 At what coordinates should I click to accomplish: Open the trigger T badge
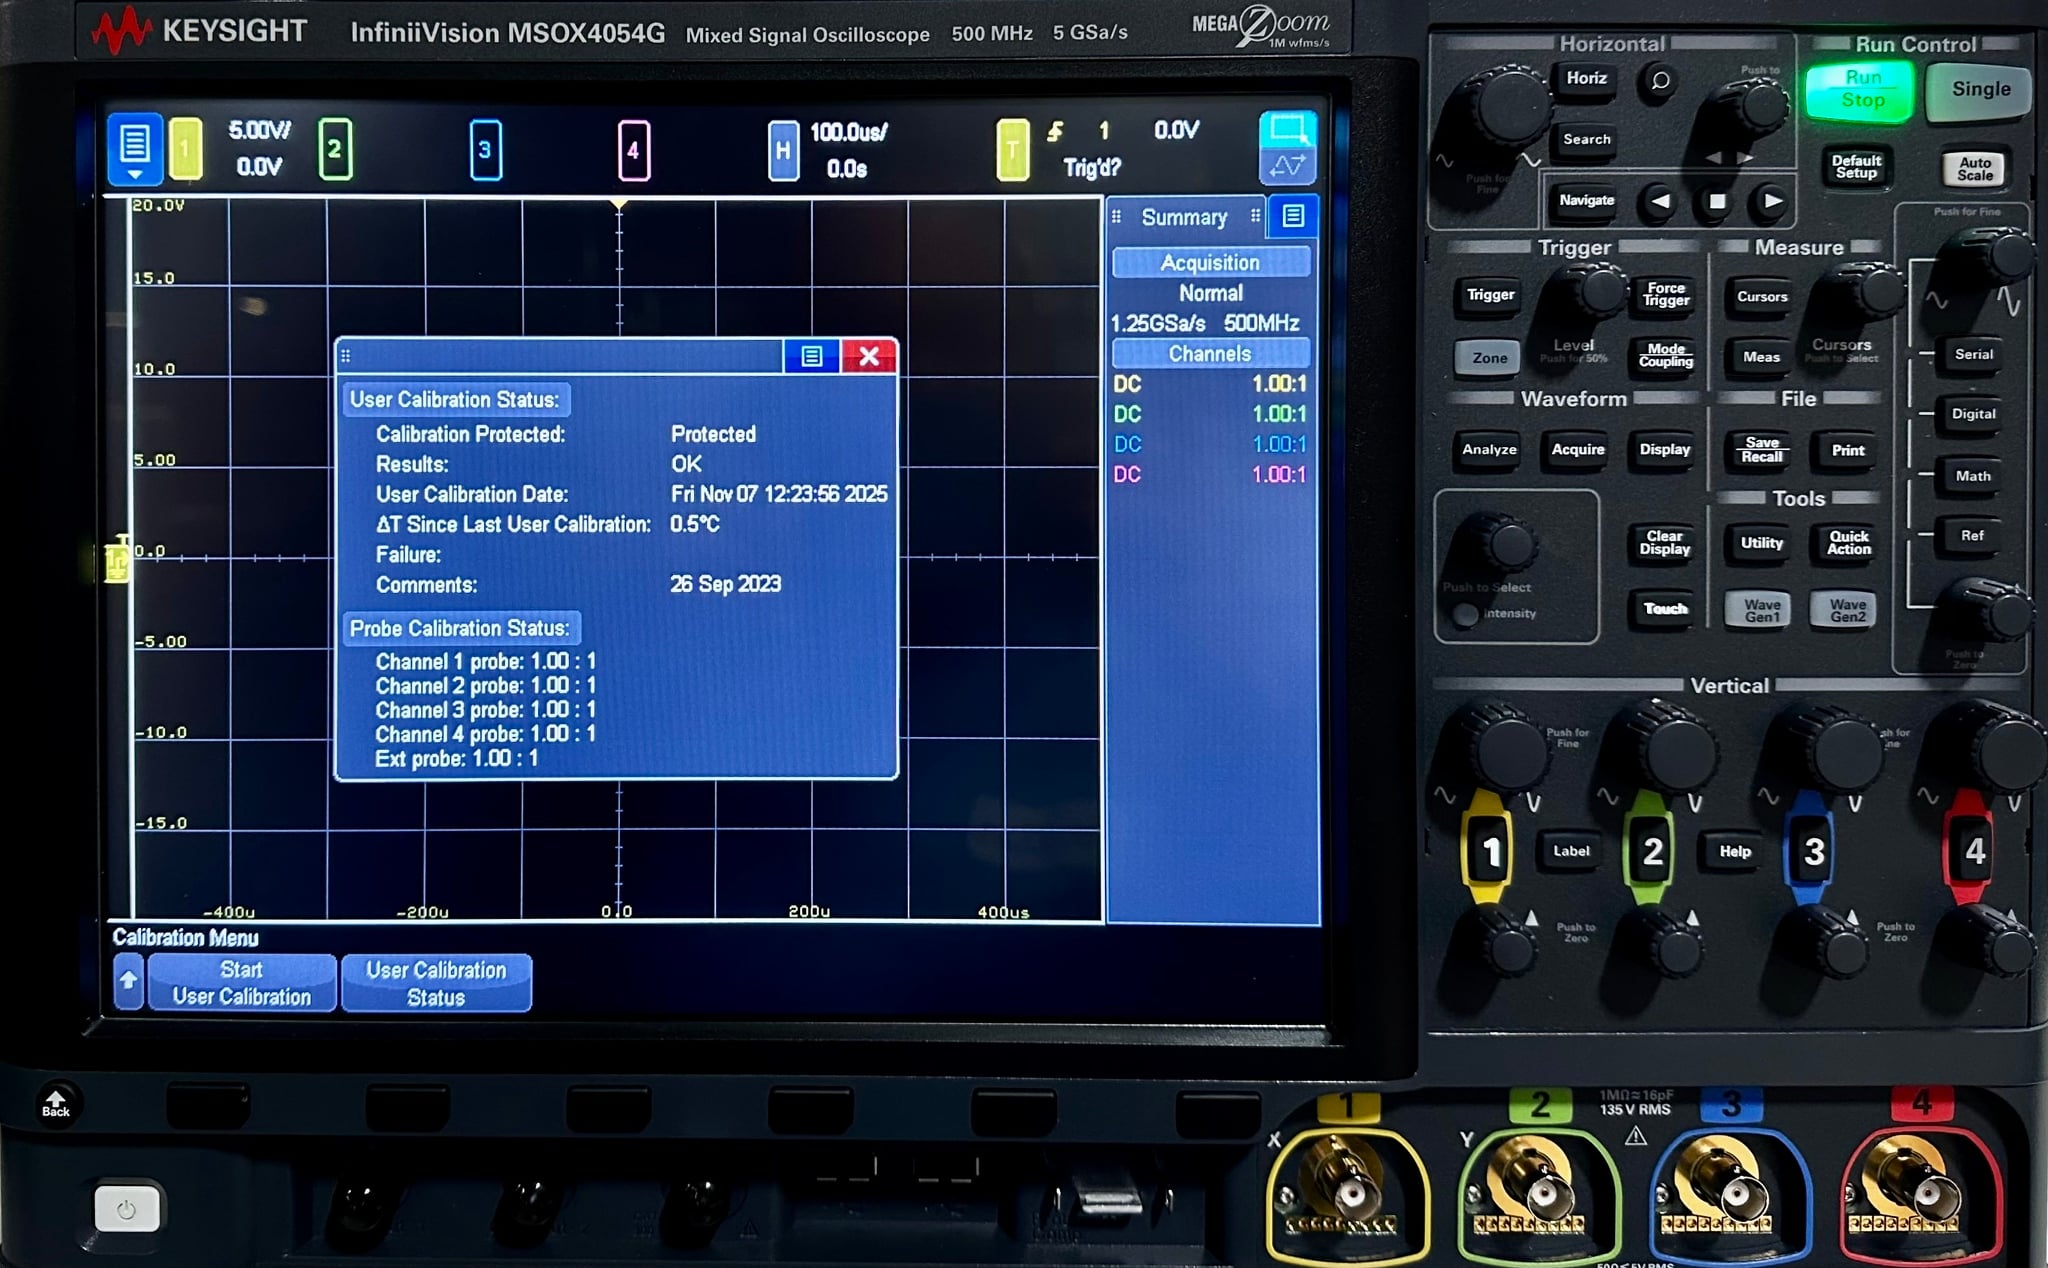click(x=1013, y=151)
